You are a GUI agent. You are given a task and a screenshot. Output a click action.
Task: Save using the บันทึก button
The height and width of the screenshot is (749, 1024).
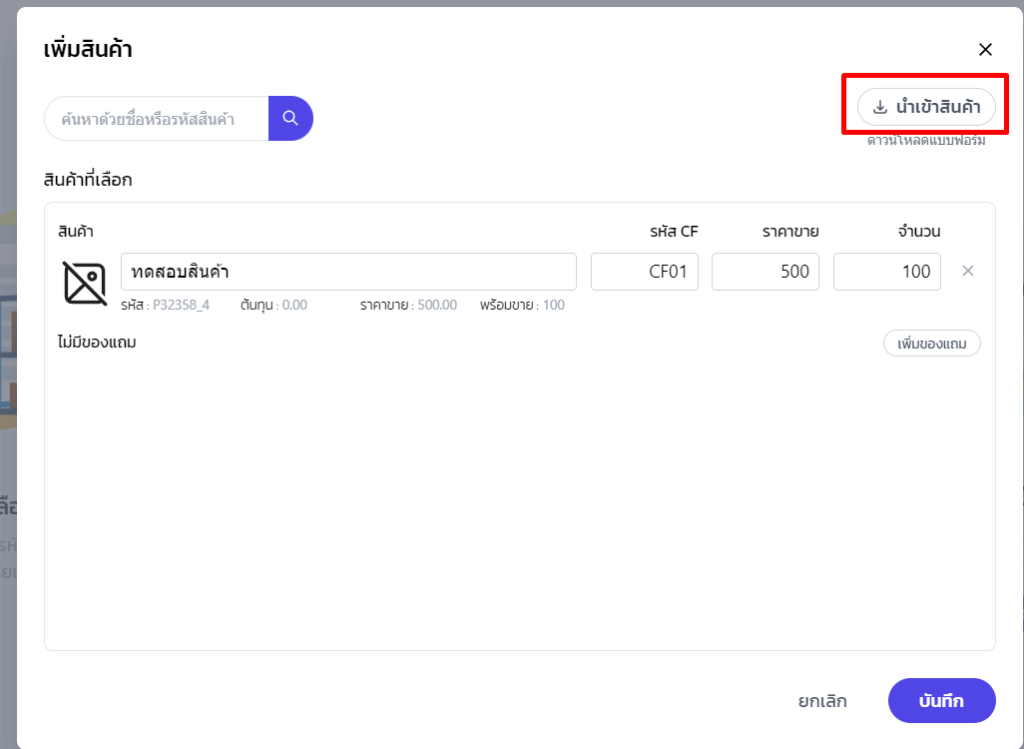[x=941, y=701]
